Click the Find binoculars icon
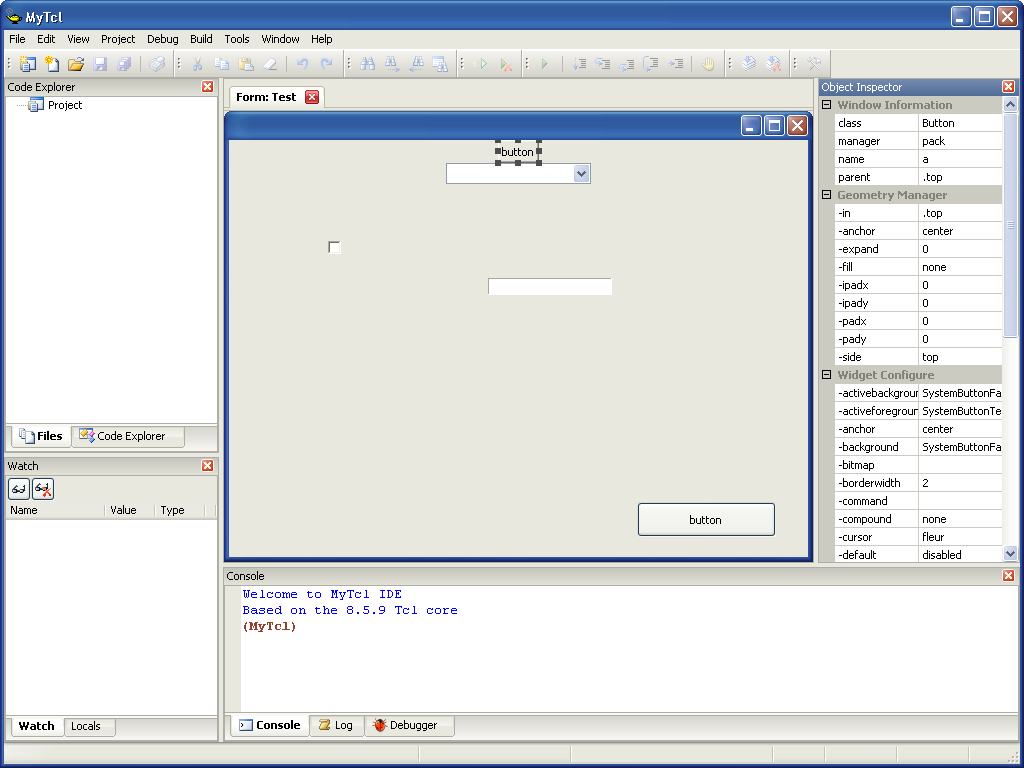The width and height of the screenshot is (1024, 768). coord(368,64)
